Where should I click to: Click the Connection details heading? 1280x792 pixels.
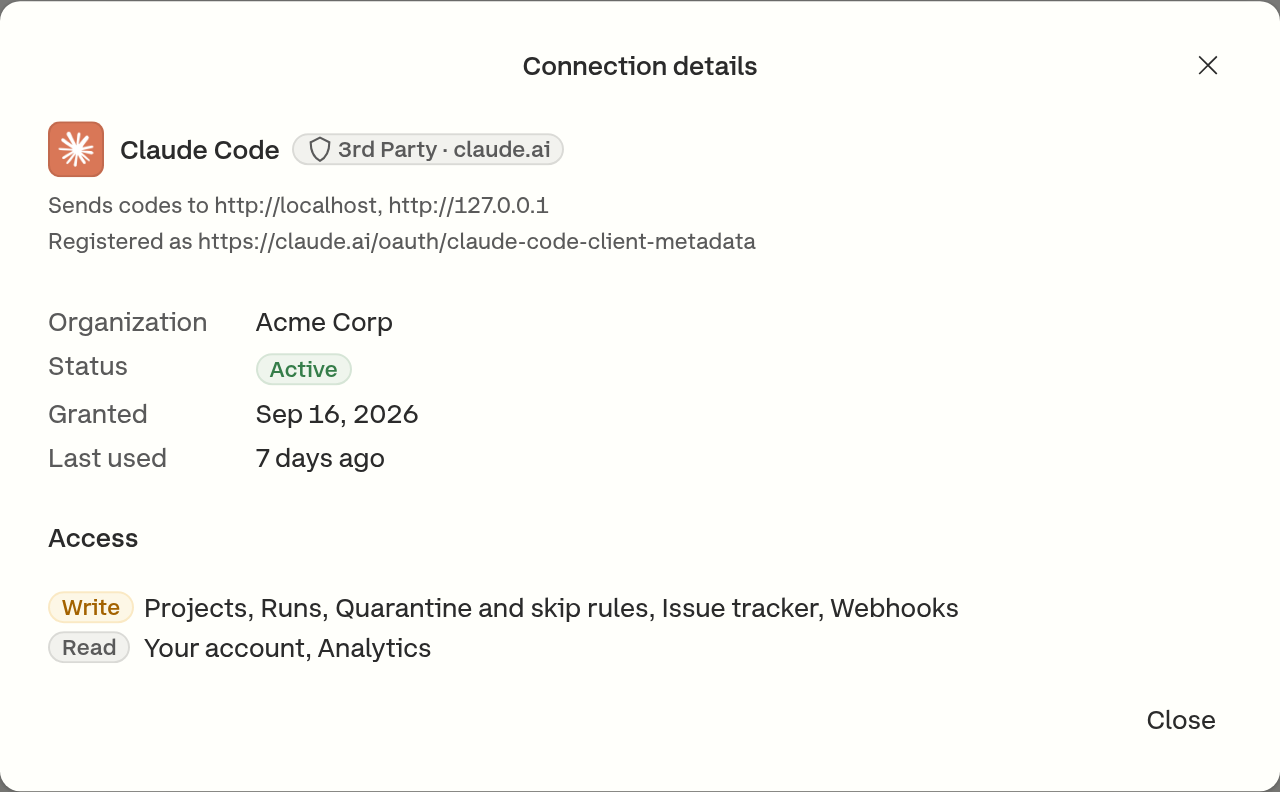[640, 66]
